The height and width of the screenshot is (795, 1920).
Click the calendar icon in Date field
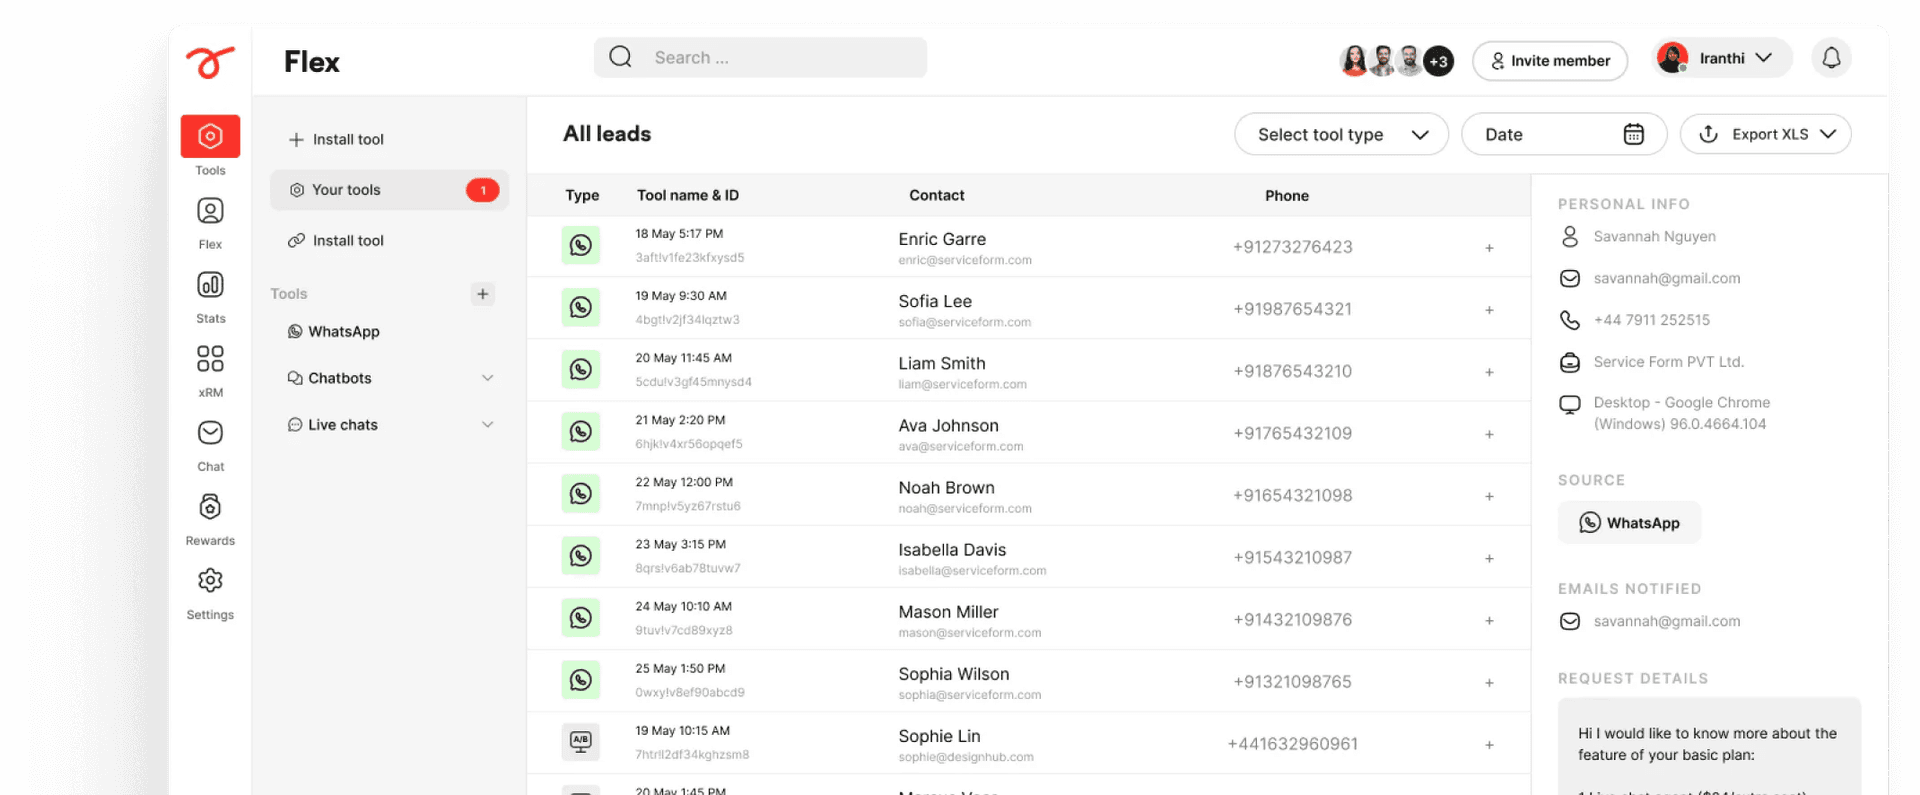1633,134
